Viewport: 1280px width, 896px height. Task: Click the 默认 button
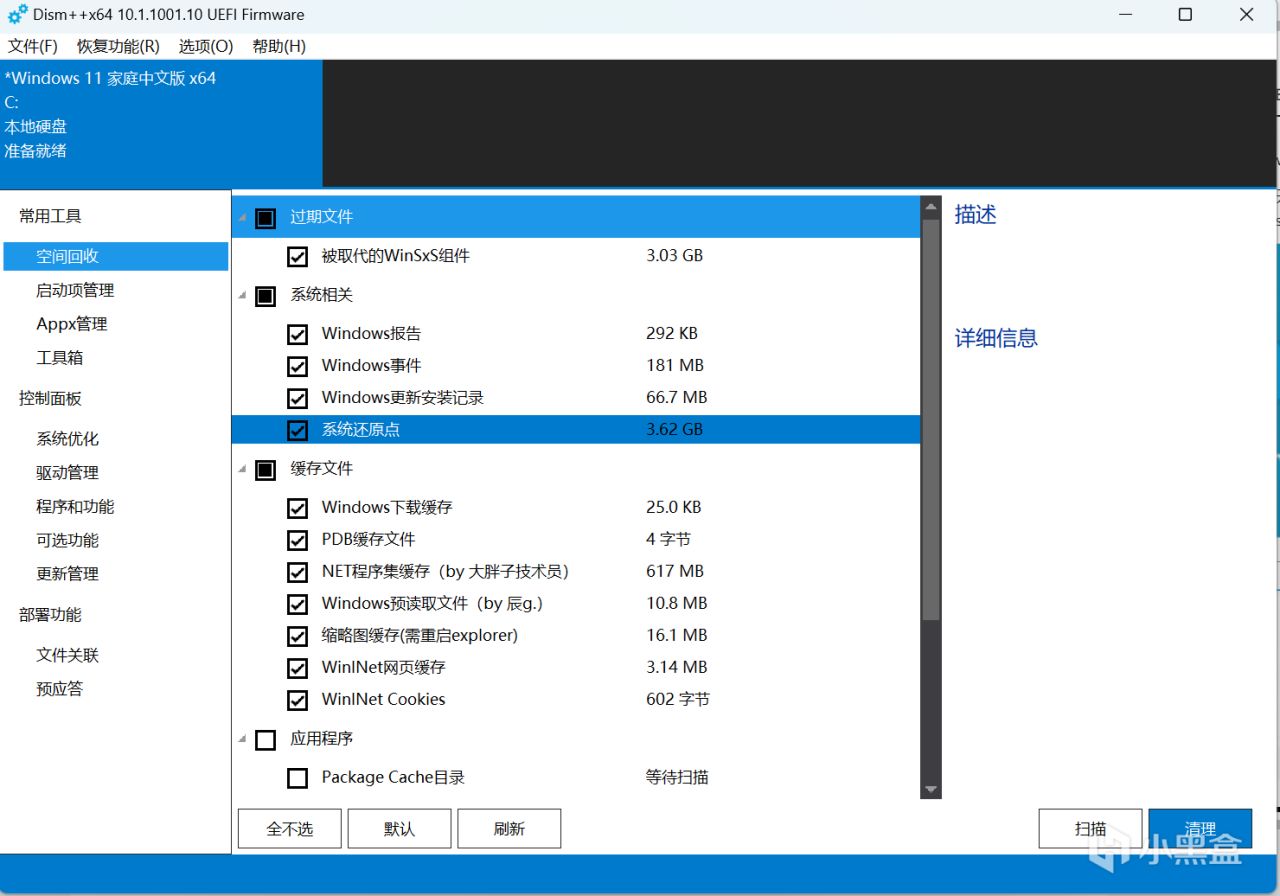click(x=399, y=829)
